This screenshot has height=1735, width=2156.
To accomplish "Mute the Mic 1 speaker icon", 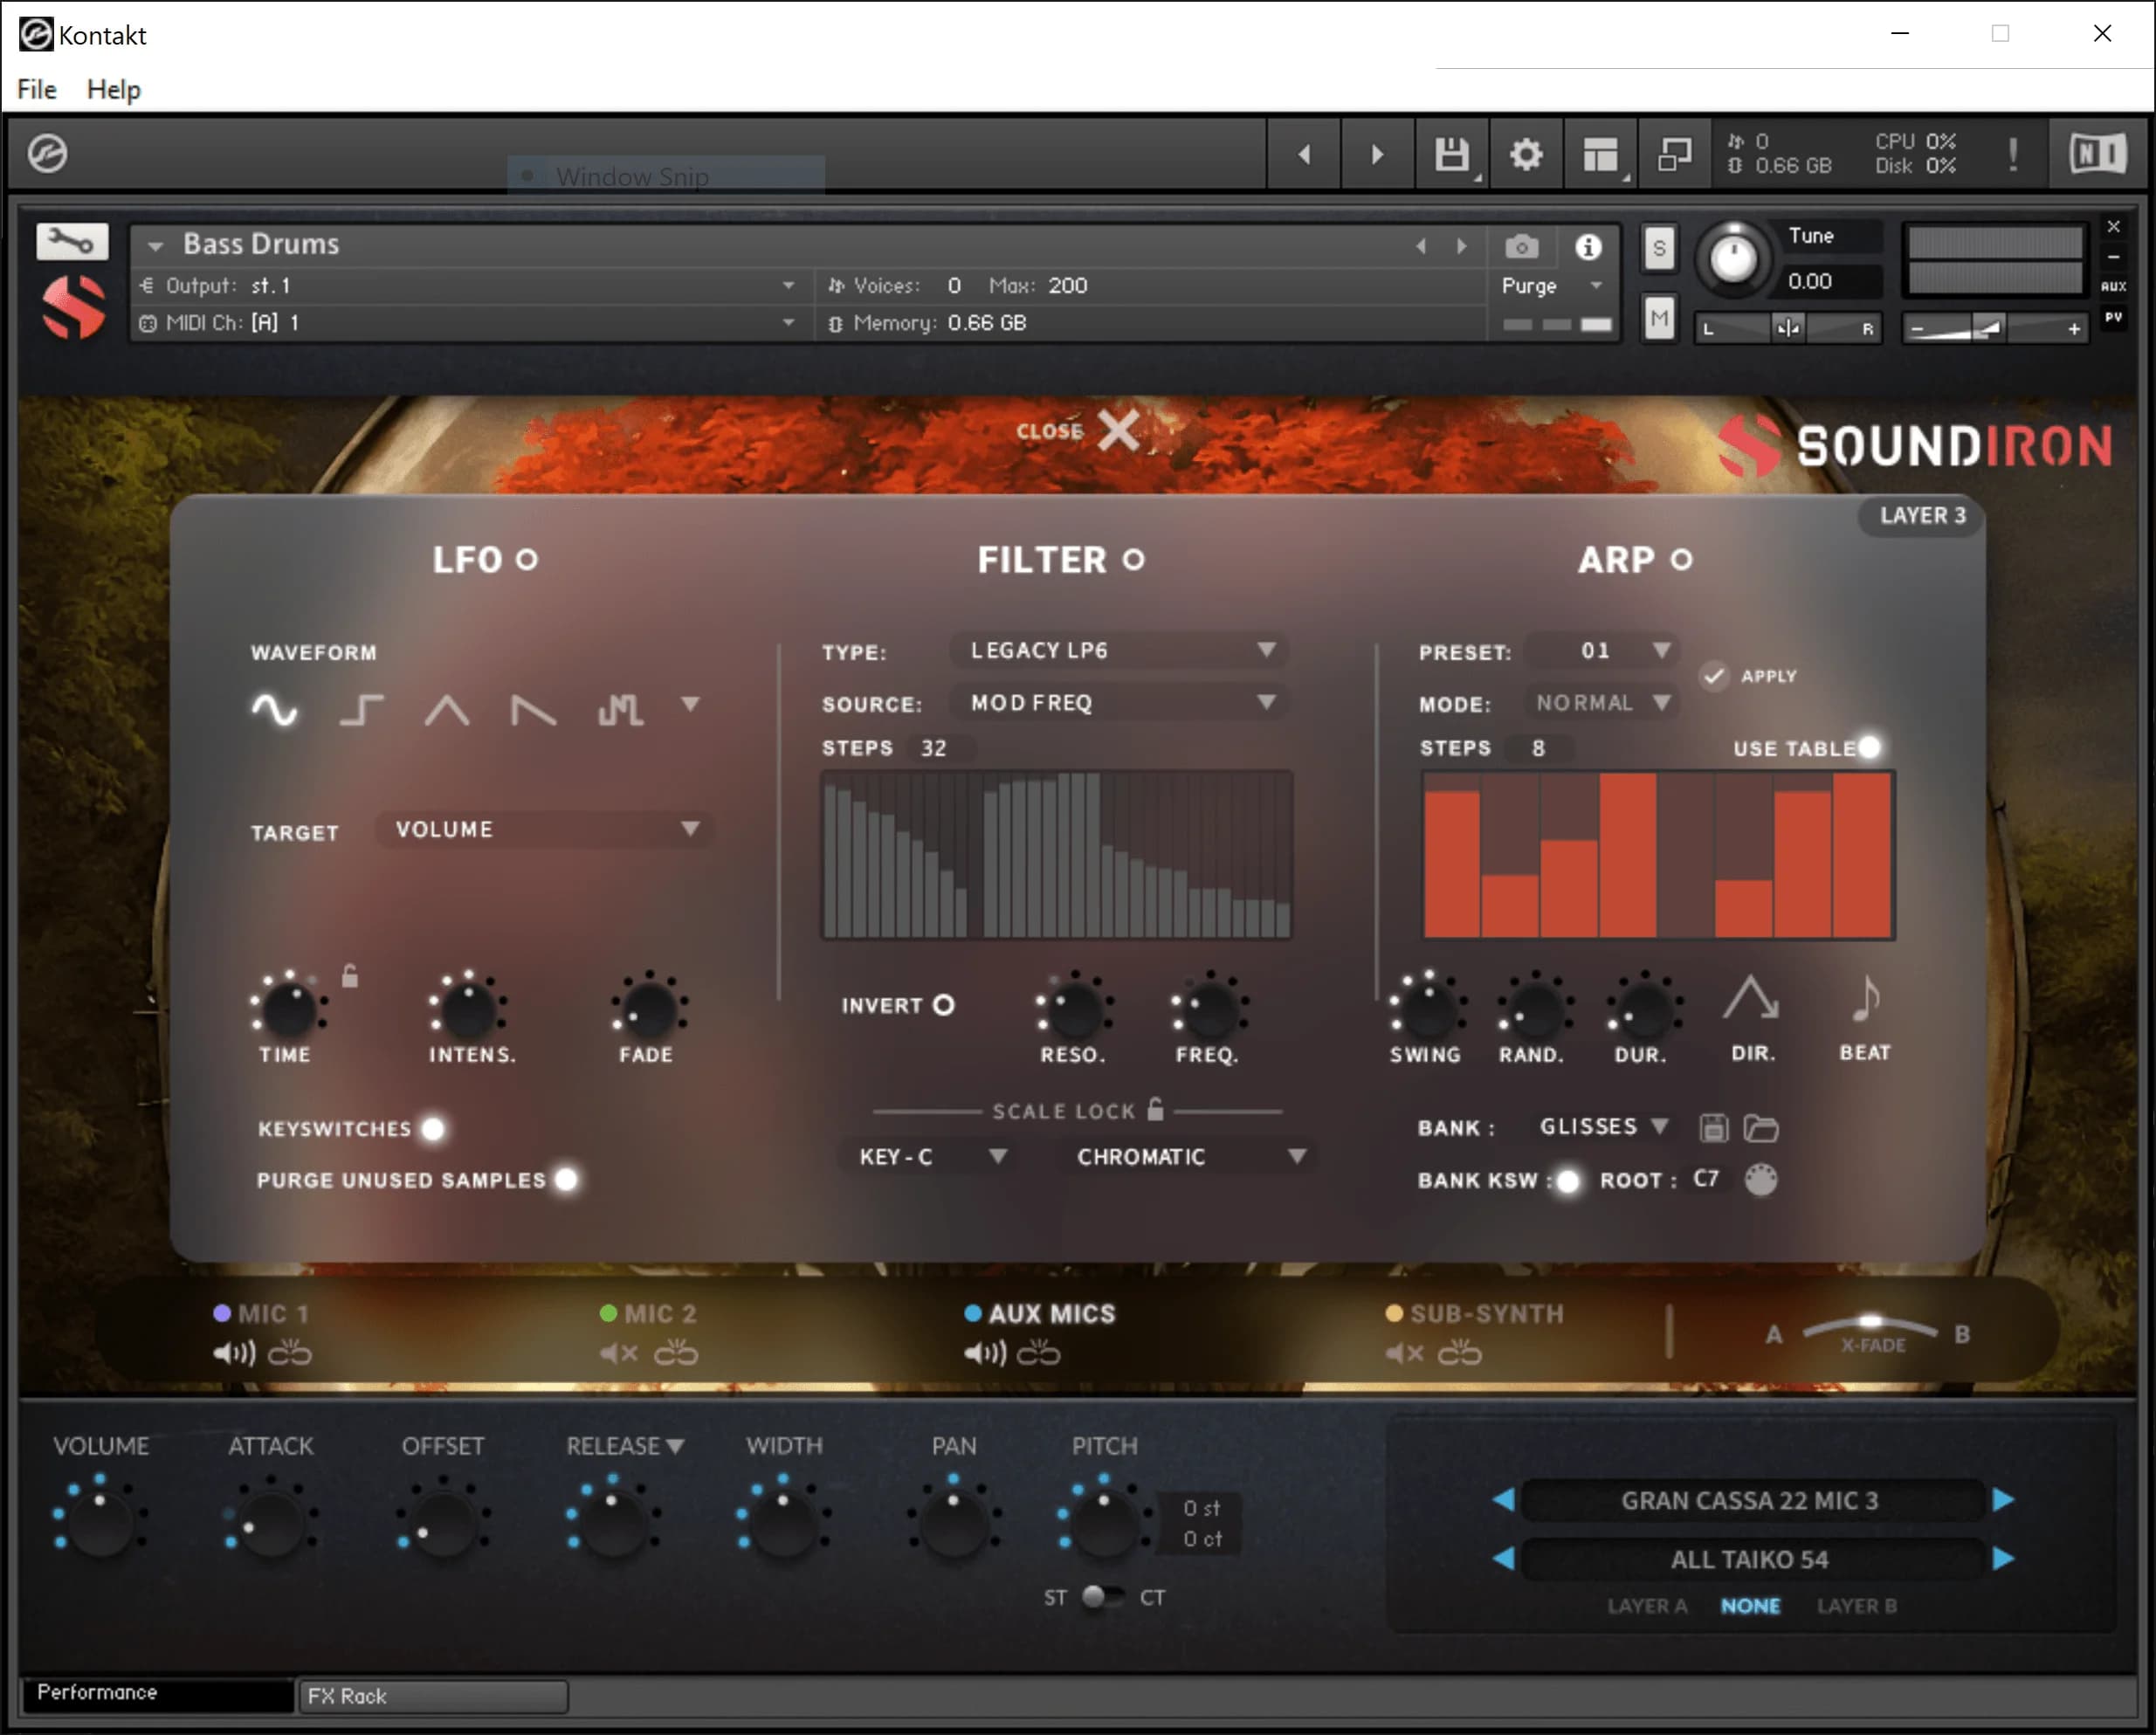I will coord(233,1353).
